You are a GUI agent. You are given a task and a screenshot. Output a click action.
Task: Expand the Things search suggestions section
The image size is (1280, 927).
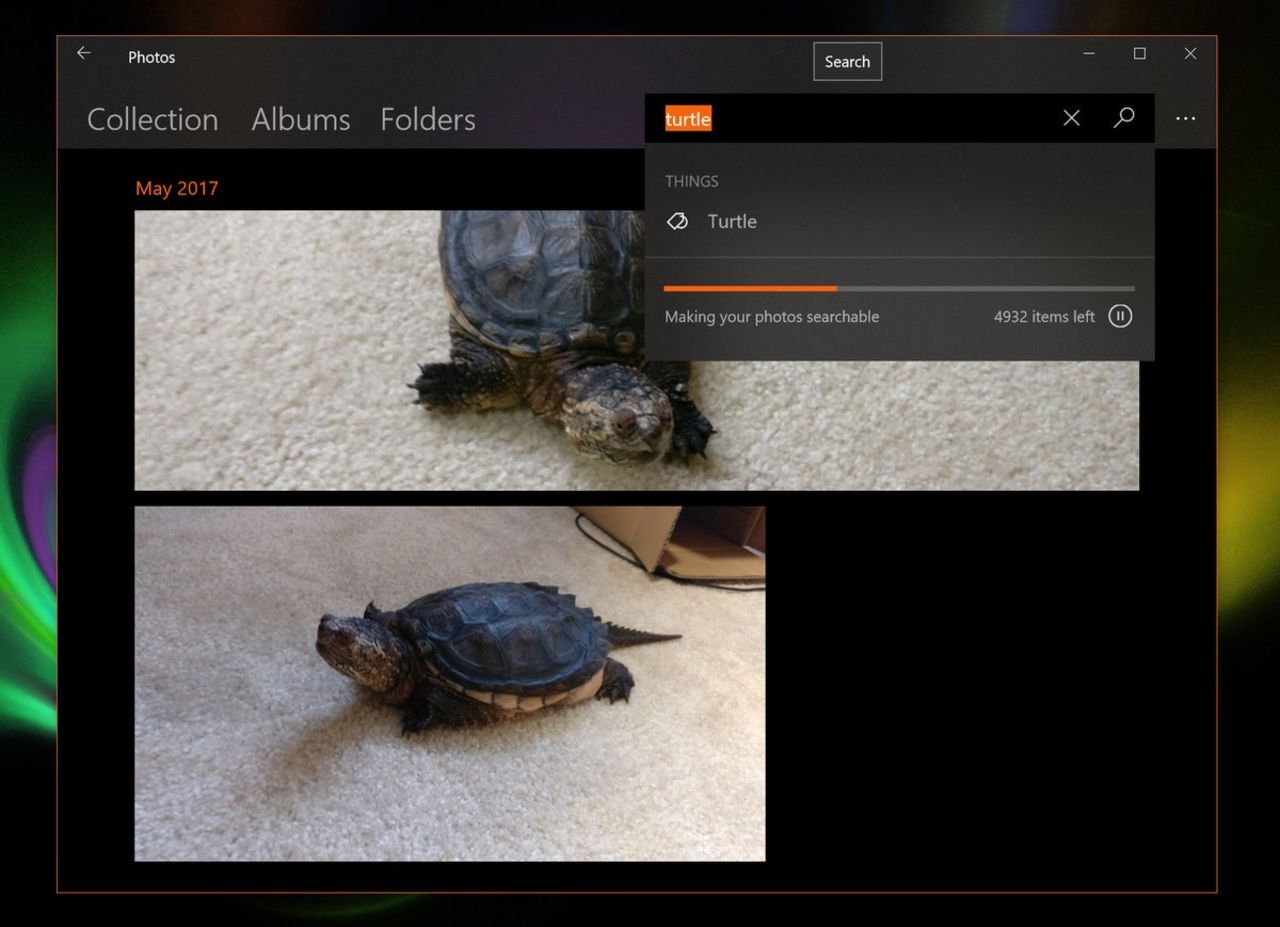[692, 181]
